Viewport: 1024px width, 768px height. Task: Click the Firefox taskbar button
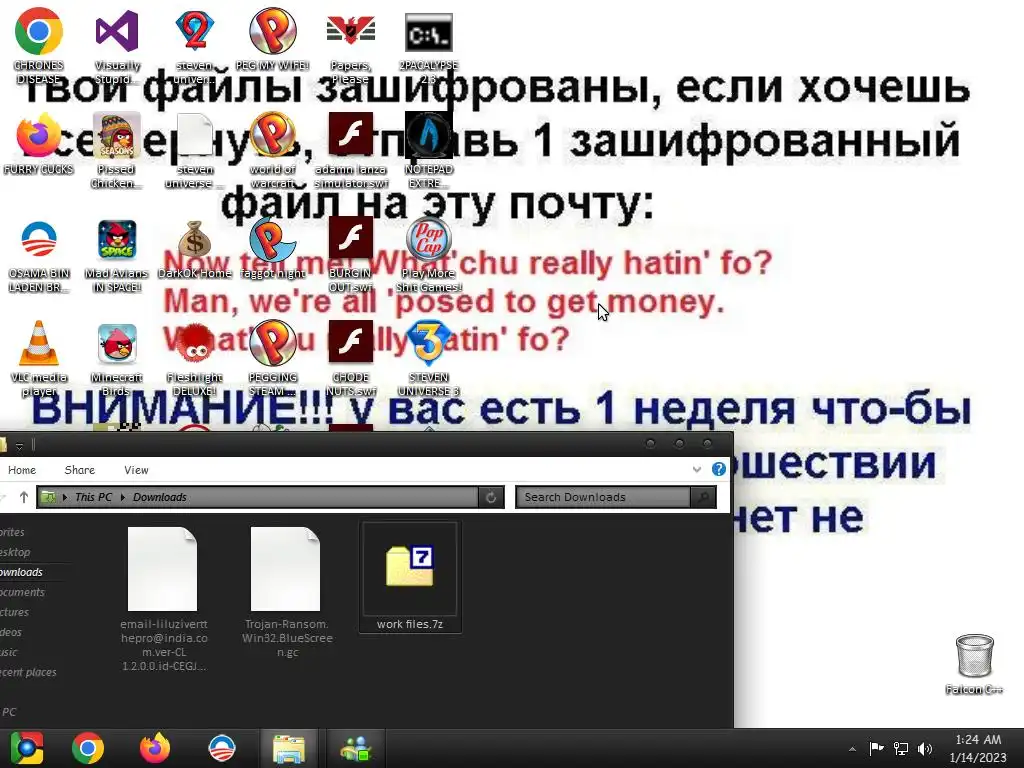pyautogui.click(x=155, y=748)
